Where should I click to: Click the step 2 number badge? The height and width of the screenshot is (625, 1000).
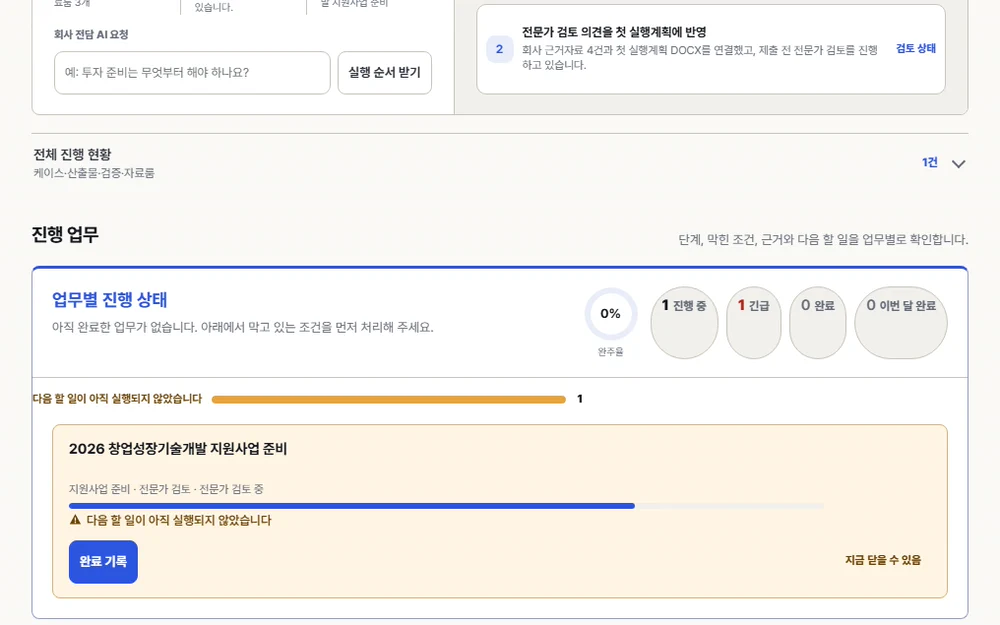point(499,49)
